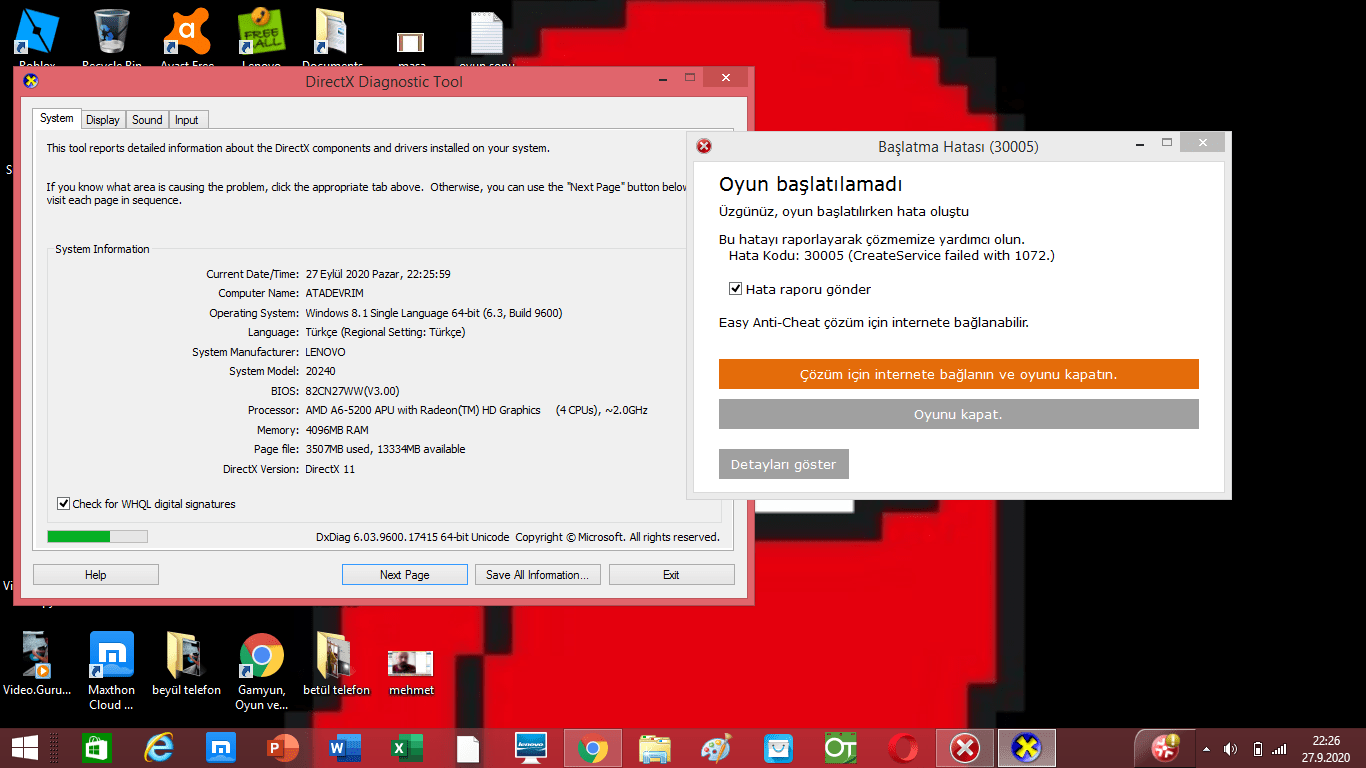Click the Next Page button
The width and height of the screenshot is (1366, 768).
(x=405, y=575)
